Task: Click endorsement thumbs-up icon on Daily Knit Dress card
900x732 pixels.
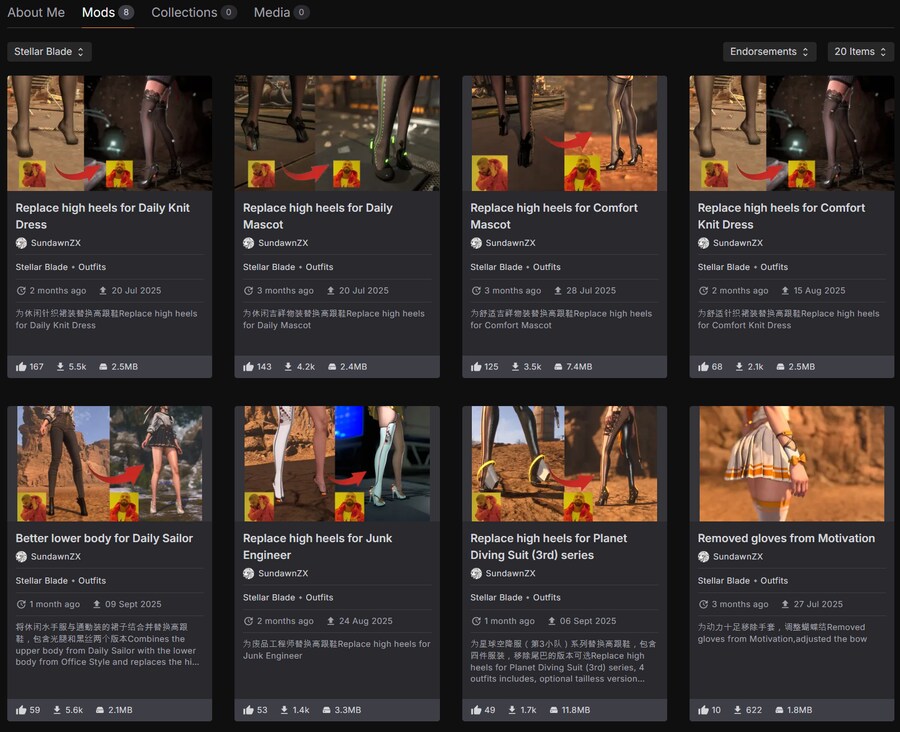Action: [22, 367]
